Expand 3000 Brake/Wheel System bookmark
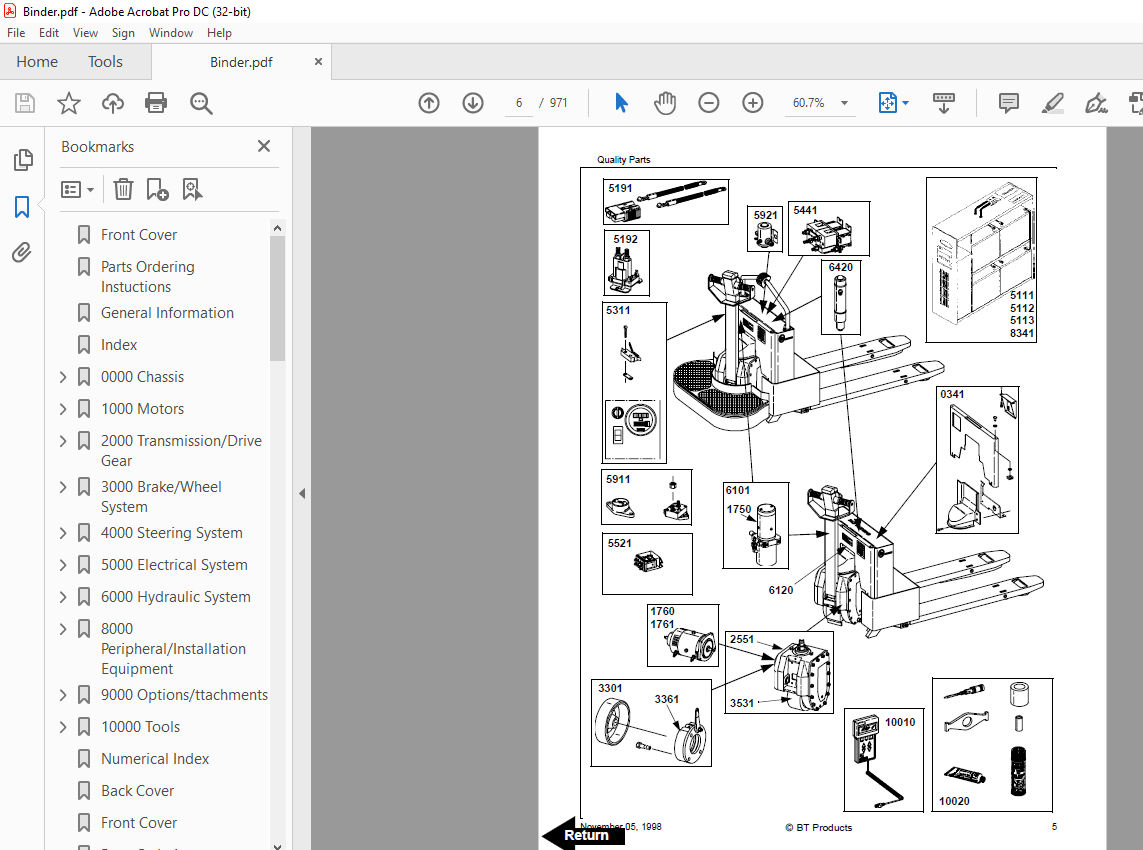1143x850 pixels. point(63,487)
